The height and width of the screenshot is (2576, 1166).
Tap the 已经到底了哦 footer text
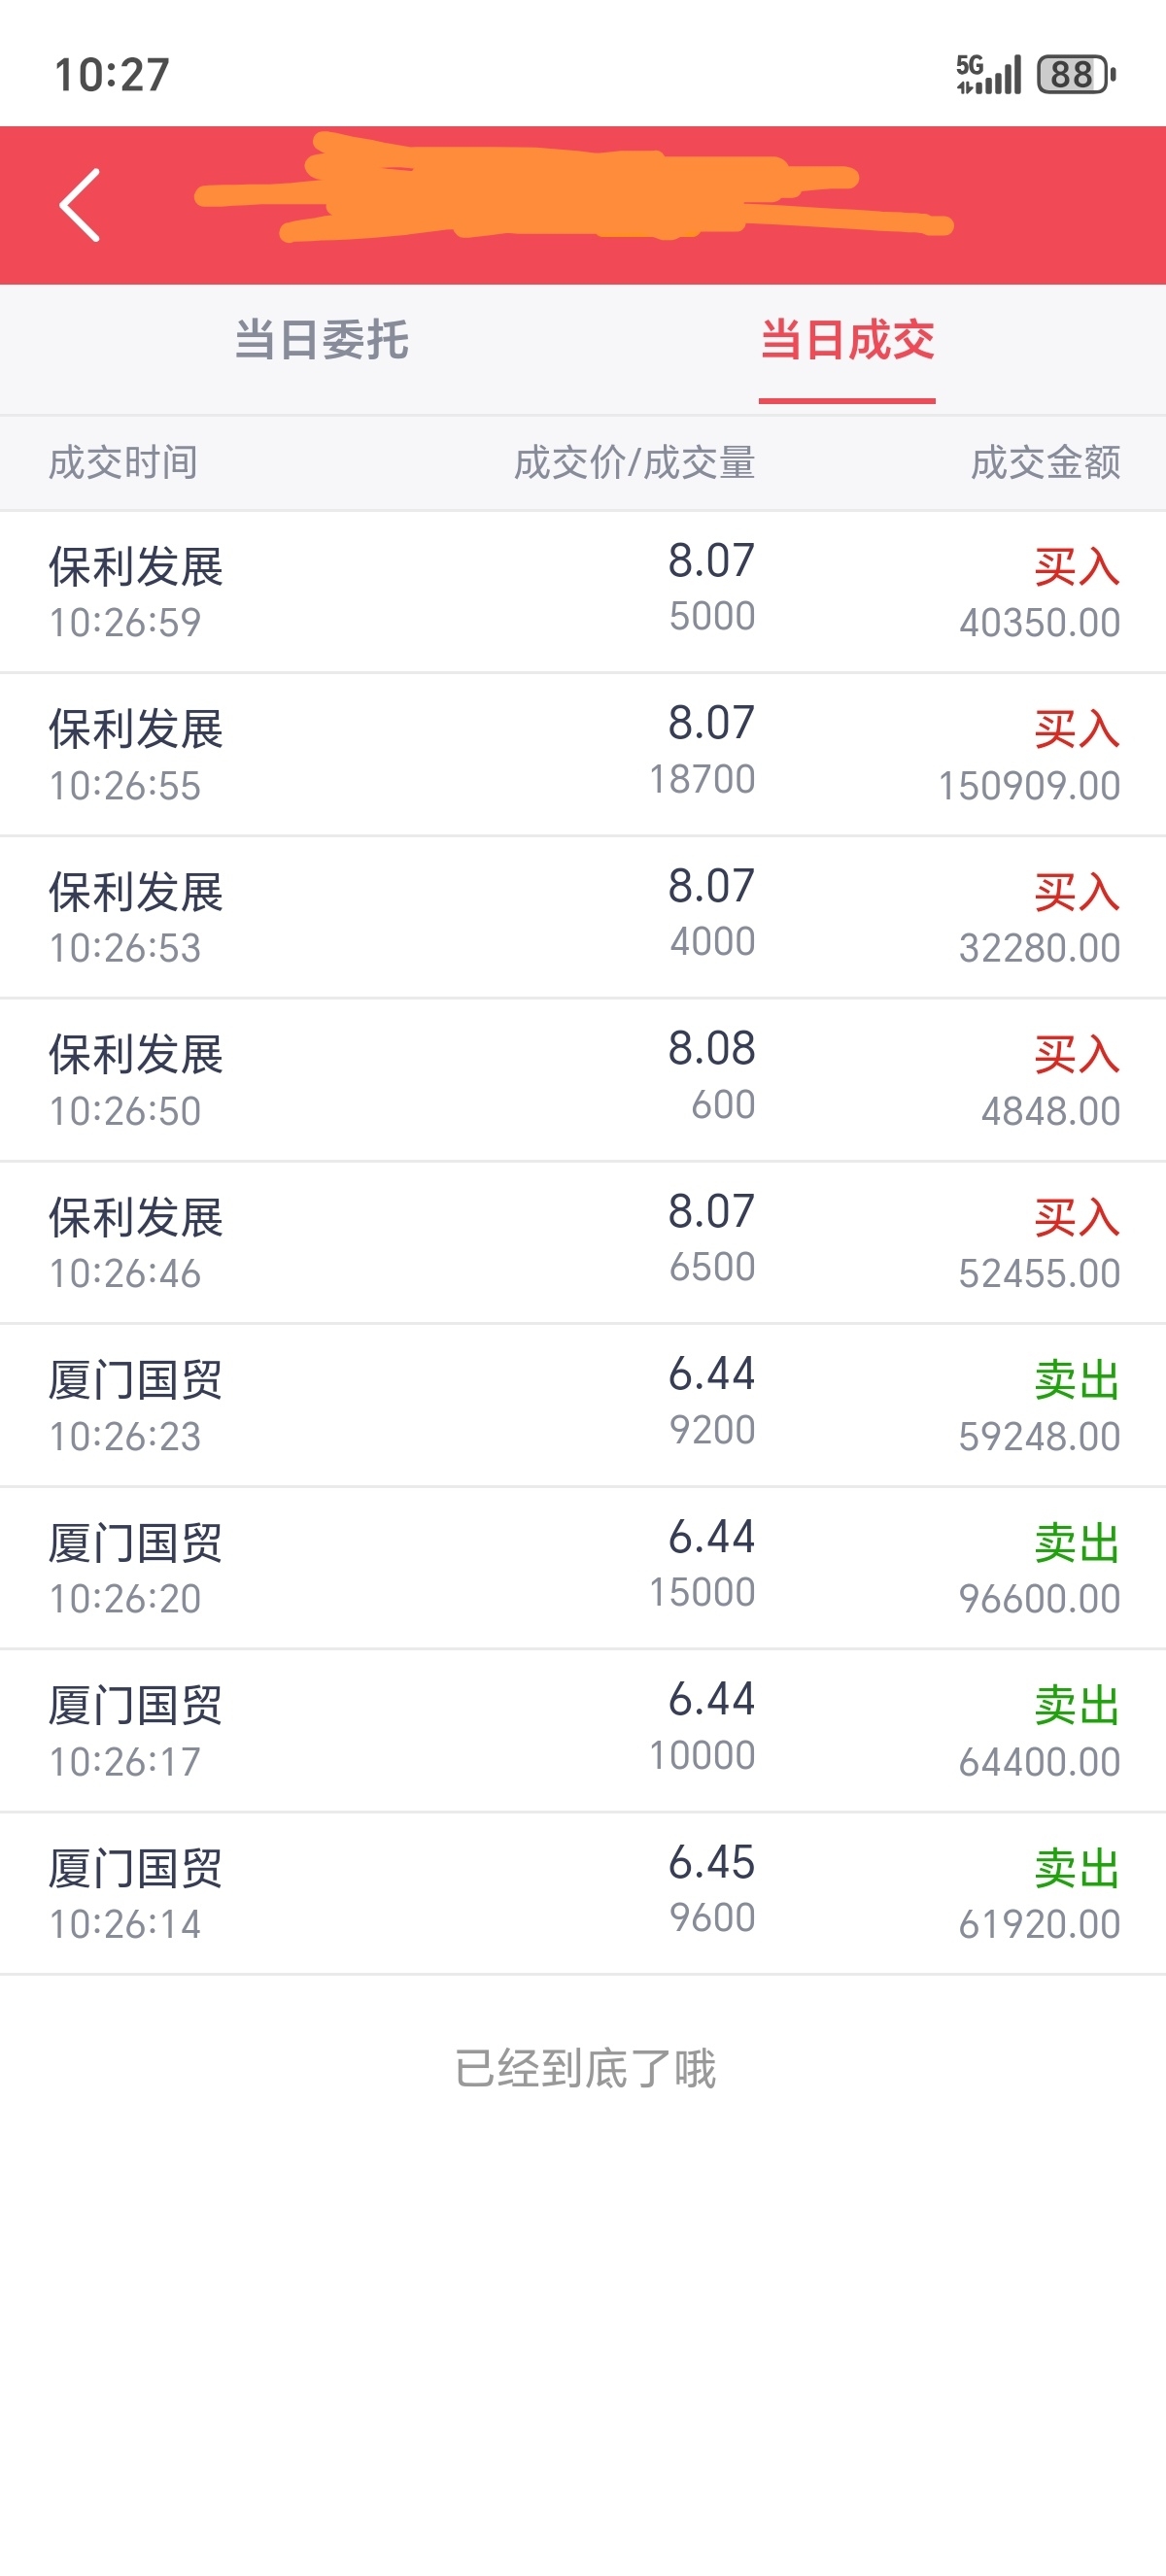point(585,2069)
